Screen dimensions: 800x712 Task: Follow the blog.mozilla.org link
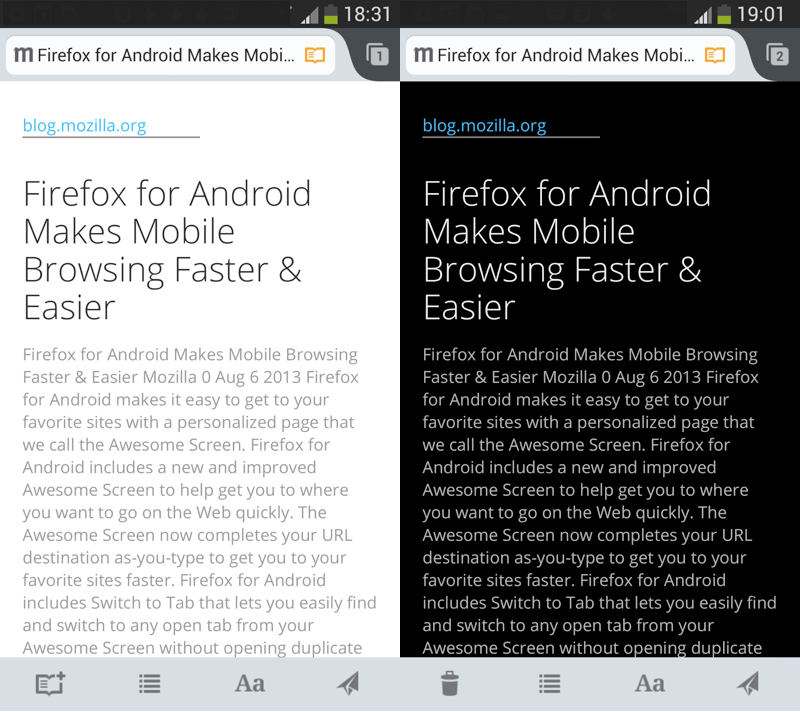(84, 125)
